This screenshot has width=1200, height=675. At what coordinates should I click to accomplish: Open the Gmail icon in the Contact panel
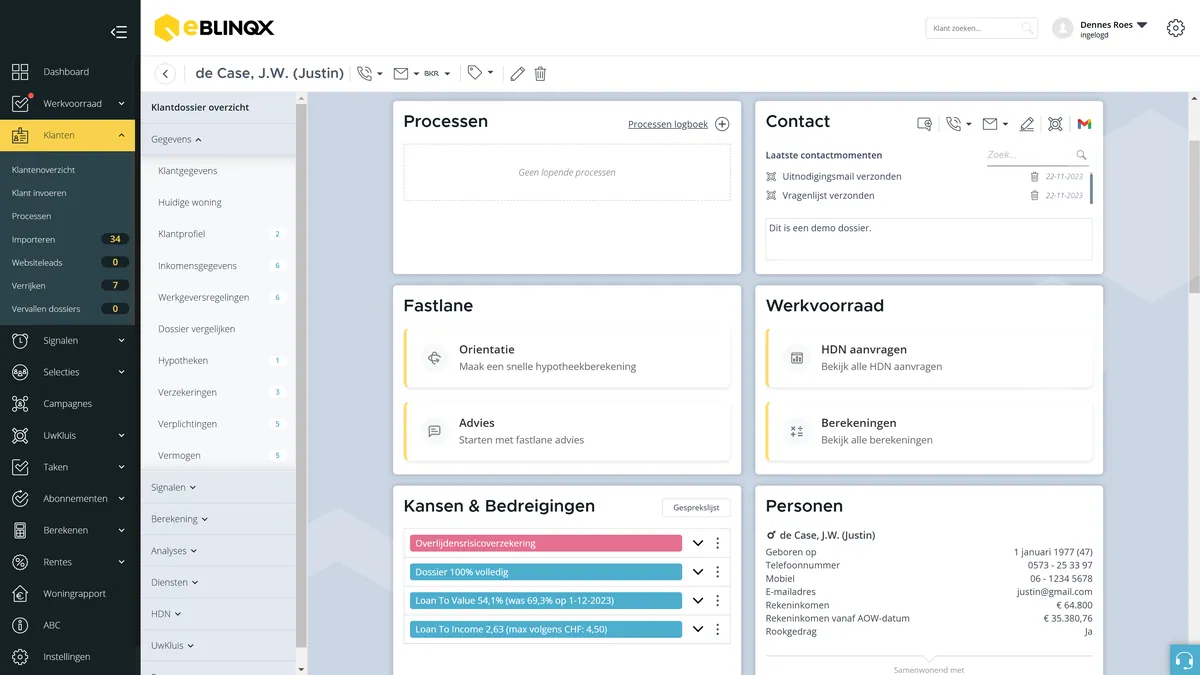(x=1084, y=124)
